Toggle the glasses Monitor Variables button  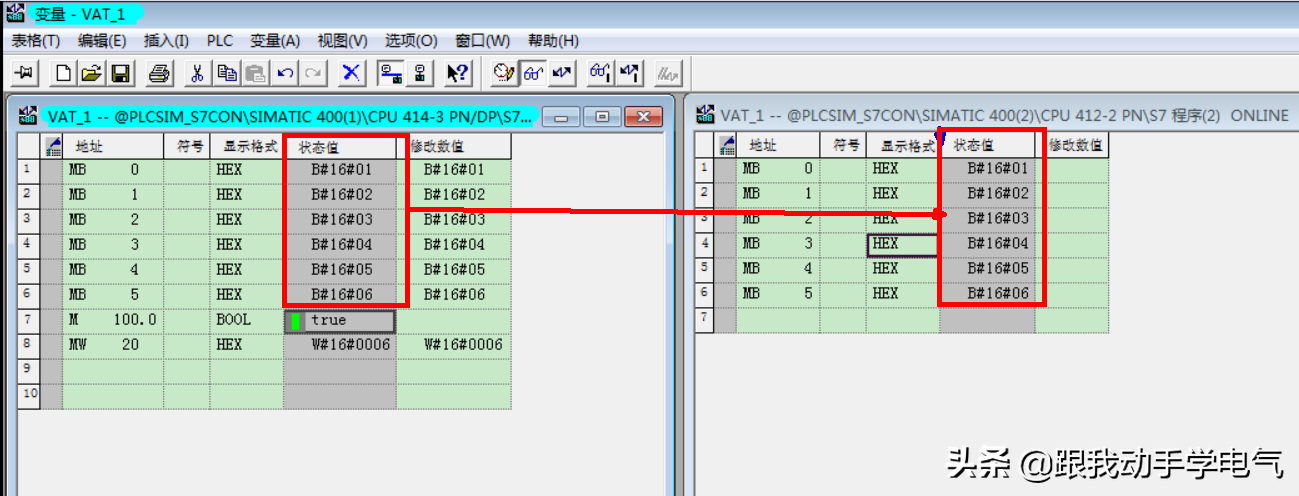tap(534, 73)
